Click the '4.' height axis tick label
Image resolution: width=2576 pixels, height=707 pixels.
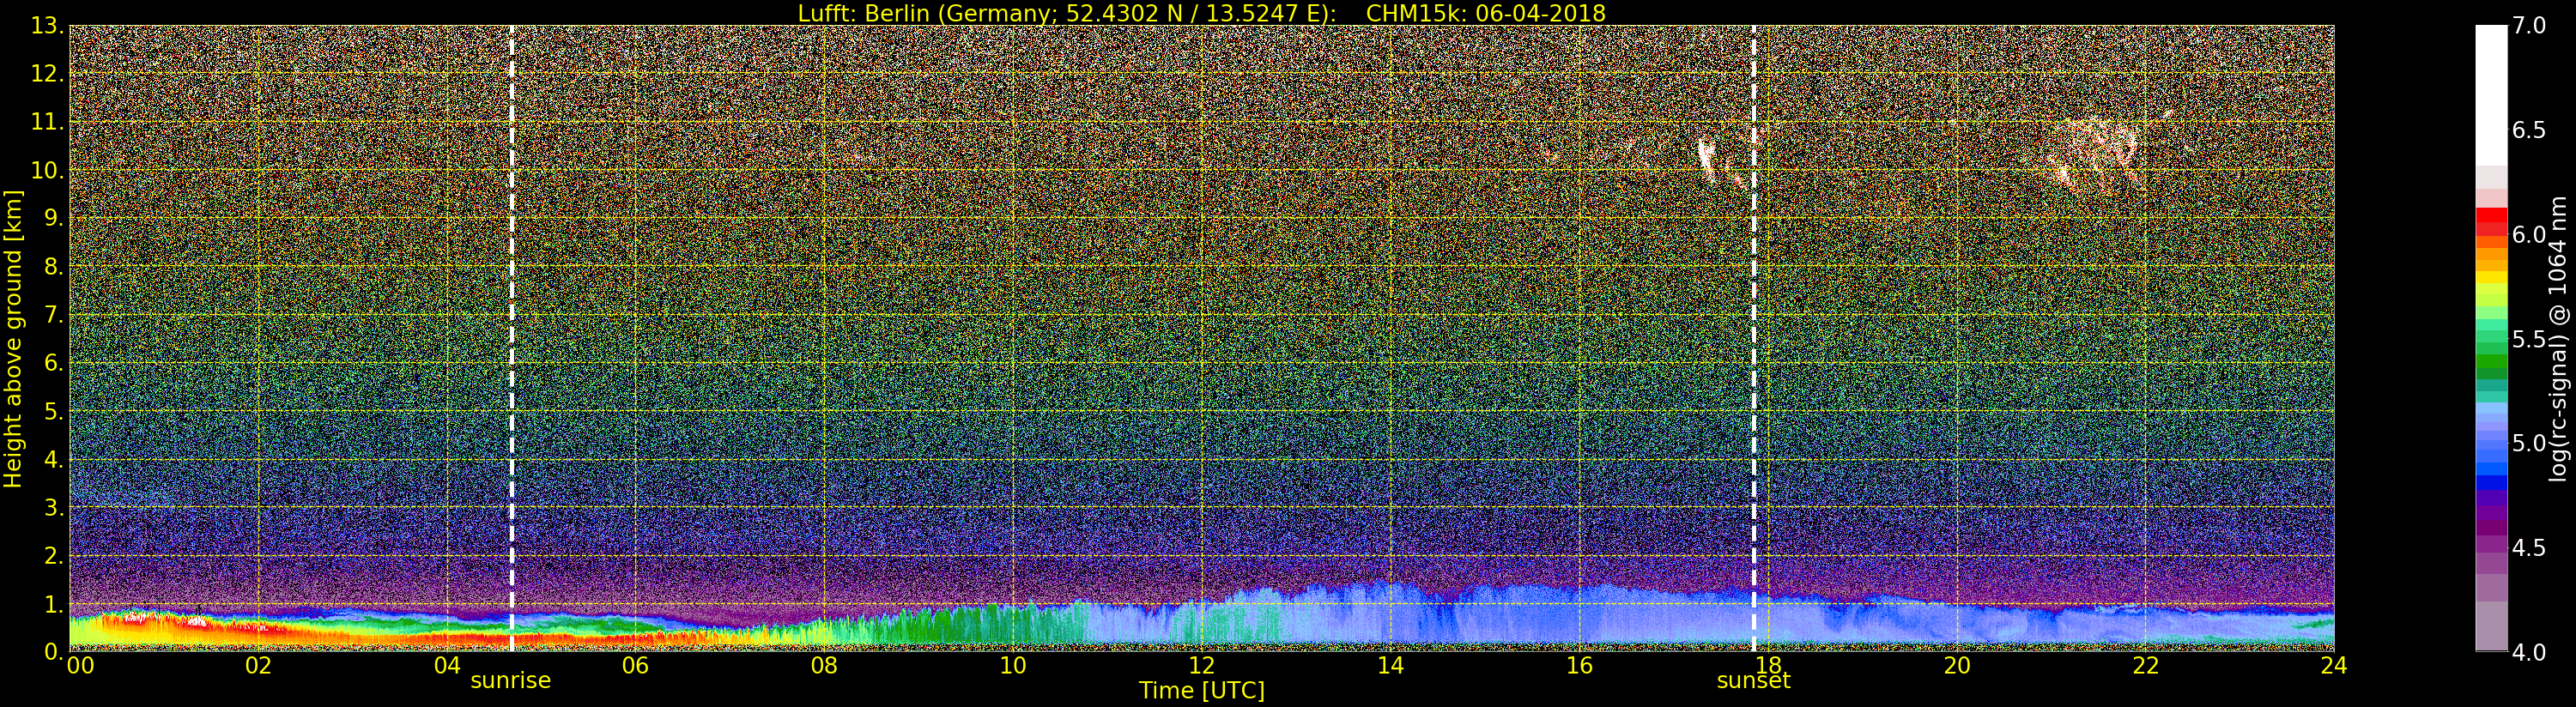(54, 459)
